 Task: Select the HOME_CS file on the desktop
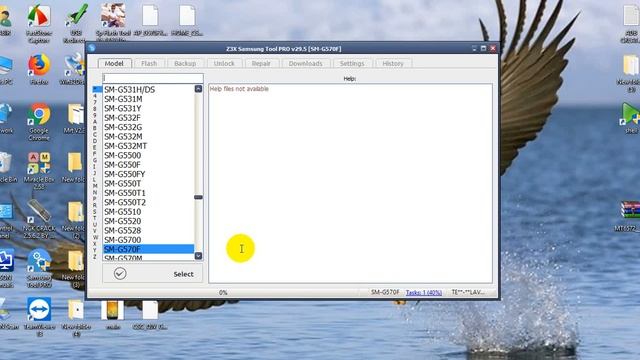(x=187, y=20)
